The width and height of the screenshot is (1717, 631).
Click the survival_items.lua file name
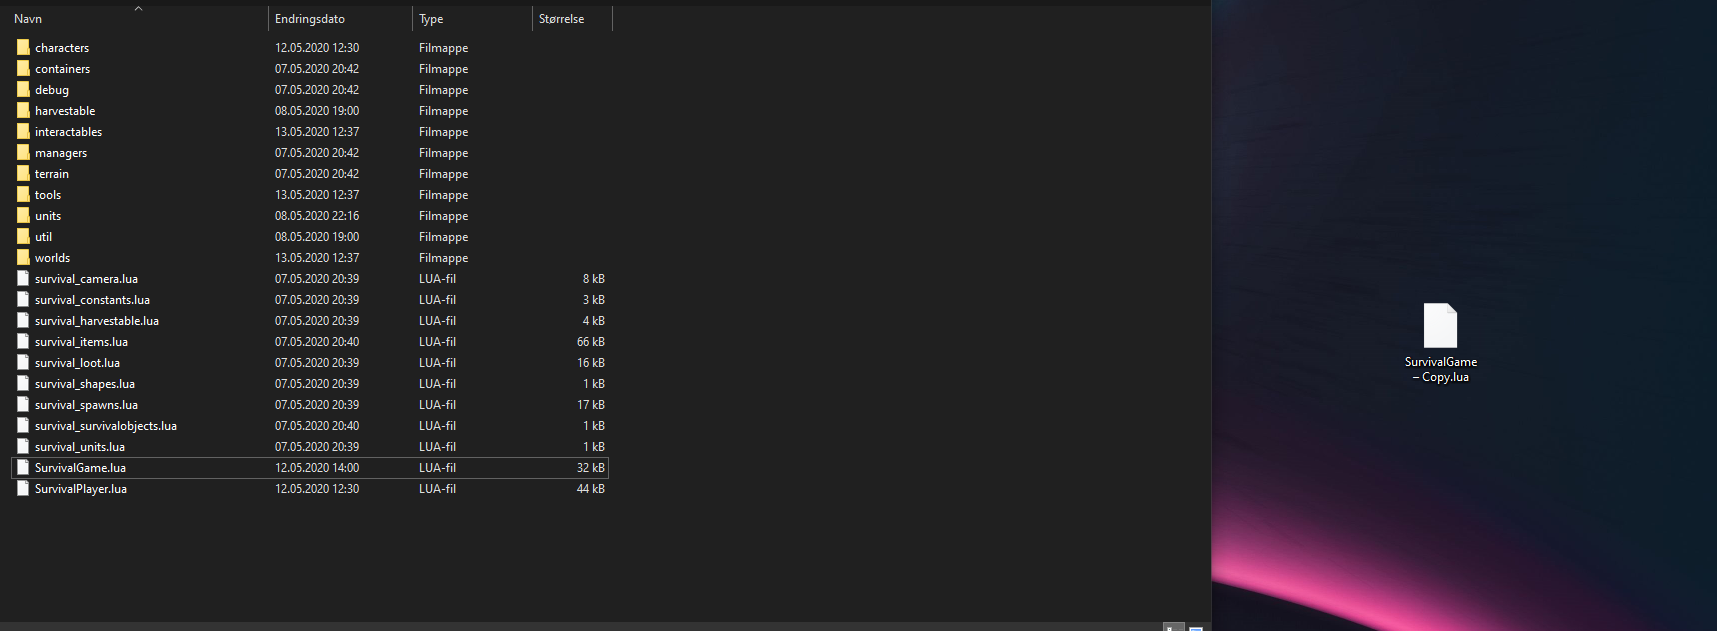coord(81,342)
